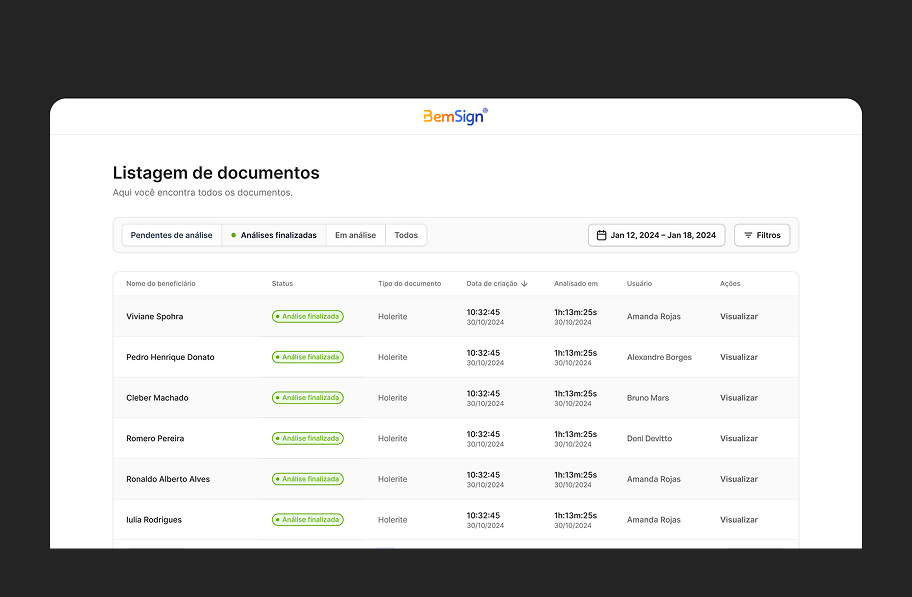
Task: Visualizar the Viviane Spohra document
Action: (739, 317)
